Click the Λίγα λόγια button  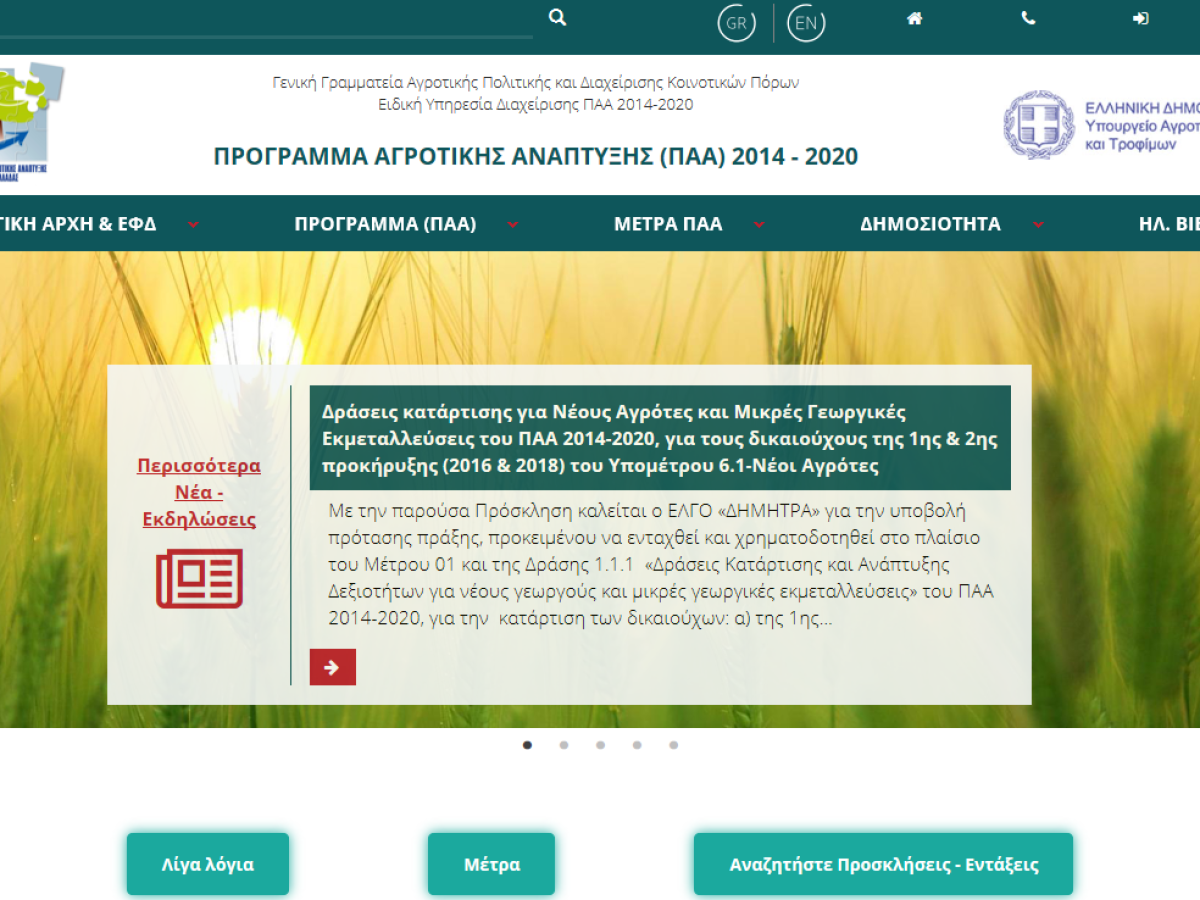(207, 863)
